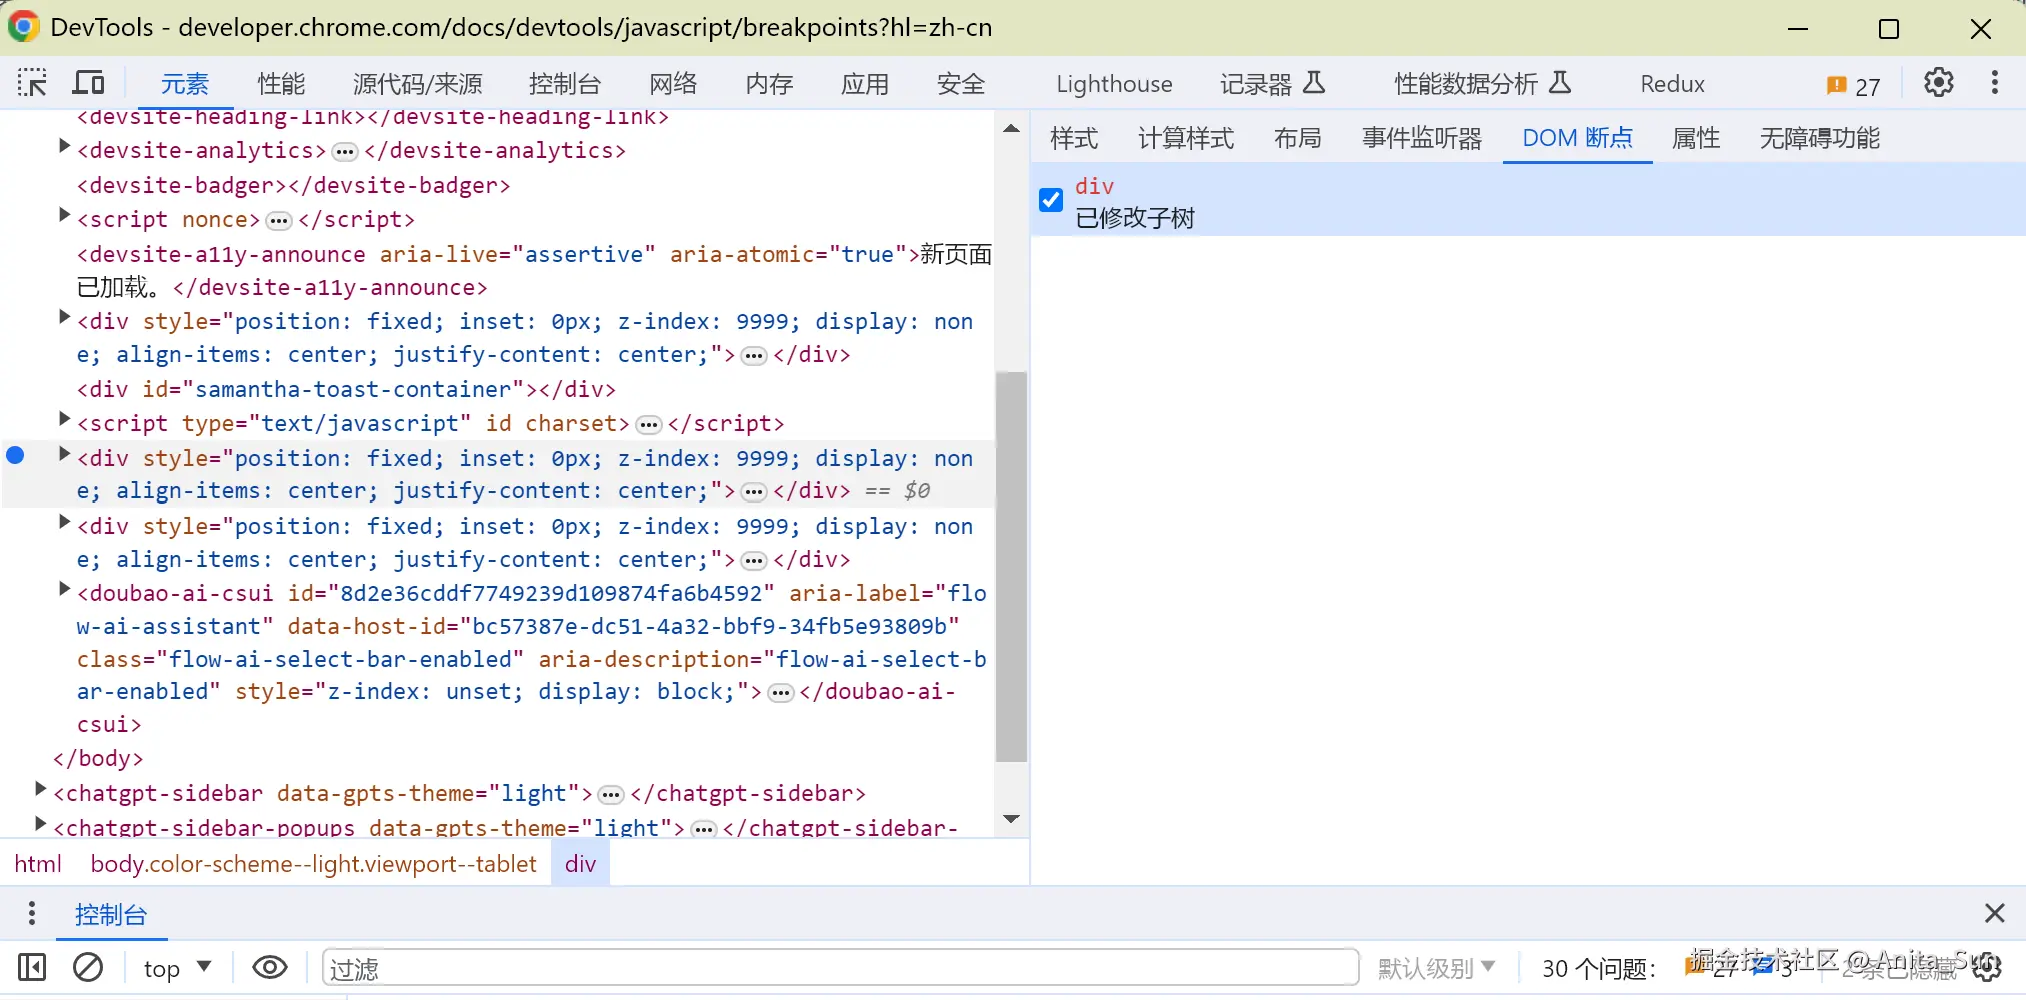This screenshot has width=2026, height=1000.
Task: Open DevTools settings gear
Action: coord(1938,83)
